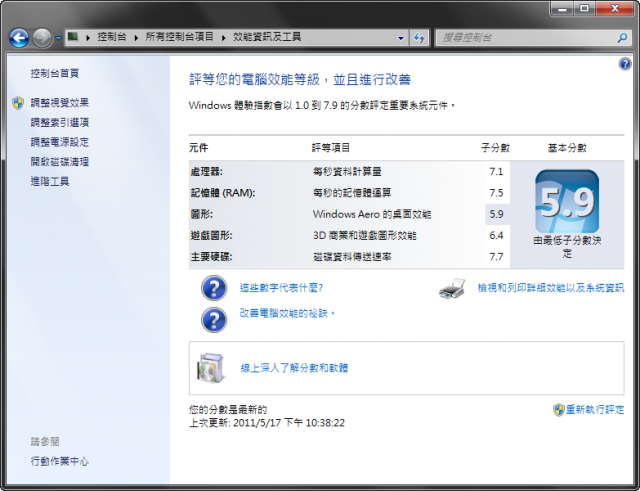Click 磁碟資料傳送速率 description

[352, 257]
